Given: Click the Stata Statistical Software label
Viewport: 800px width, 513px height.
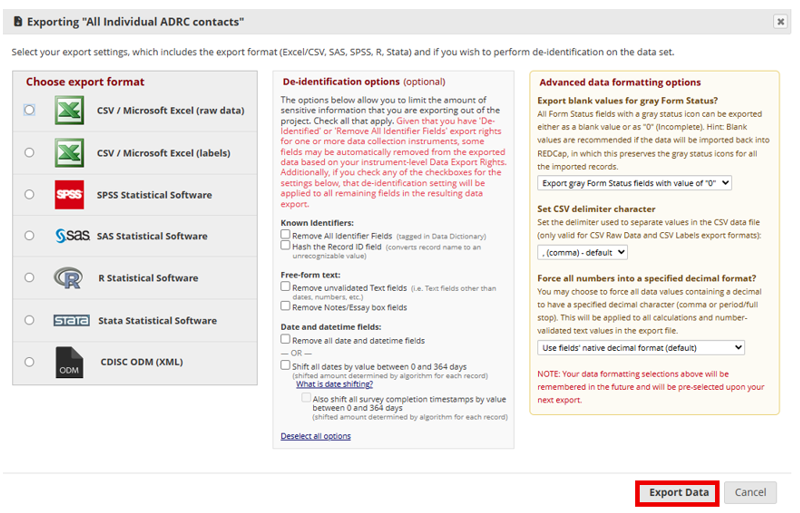Looking at the screenshot, I should tap(157, 321).
